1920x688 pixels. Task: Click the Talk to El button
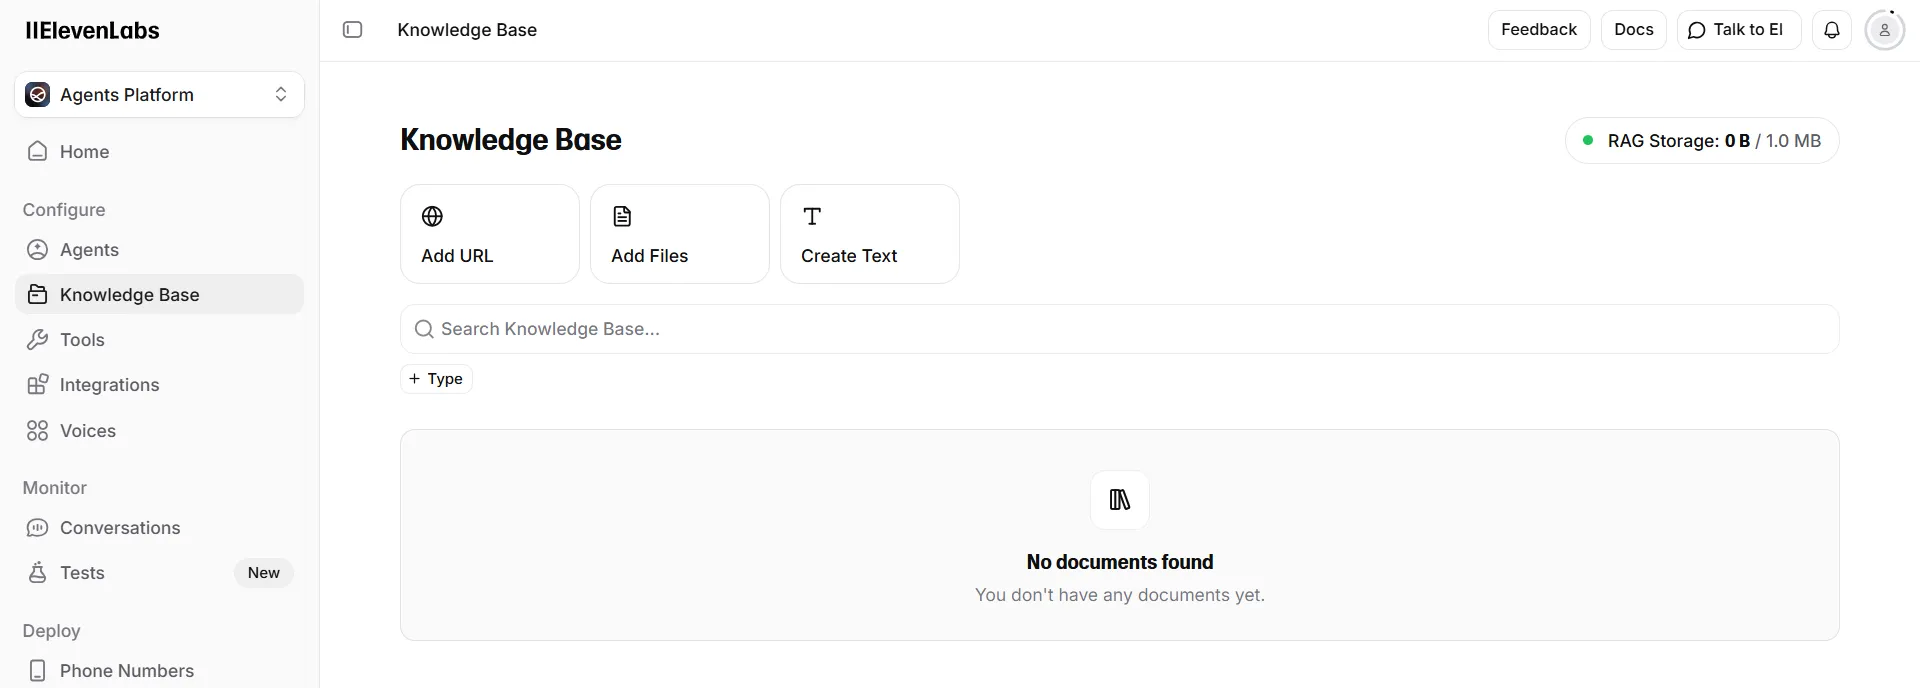click(x=1737, y=30)
